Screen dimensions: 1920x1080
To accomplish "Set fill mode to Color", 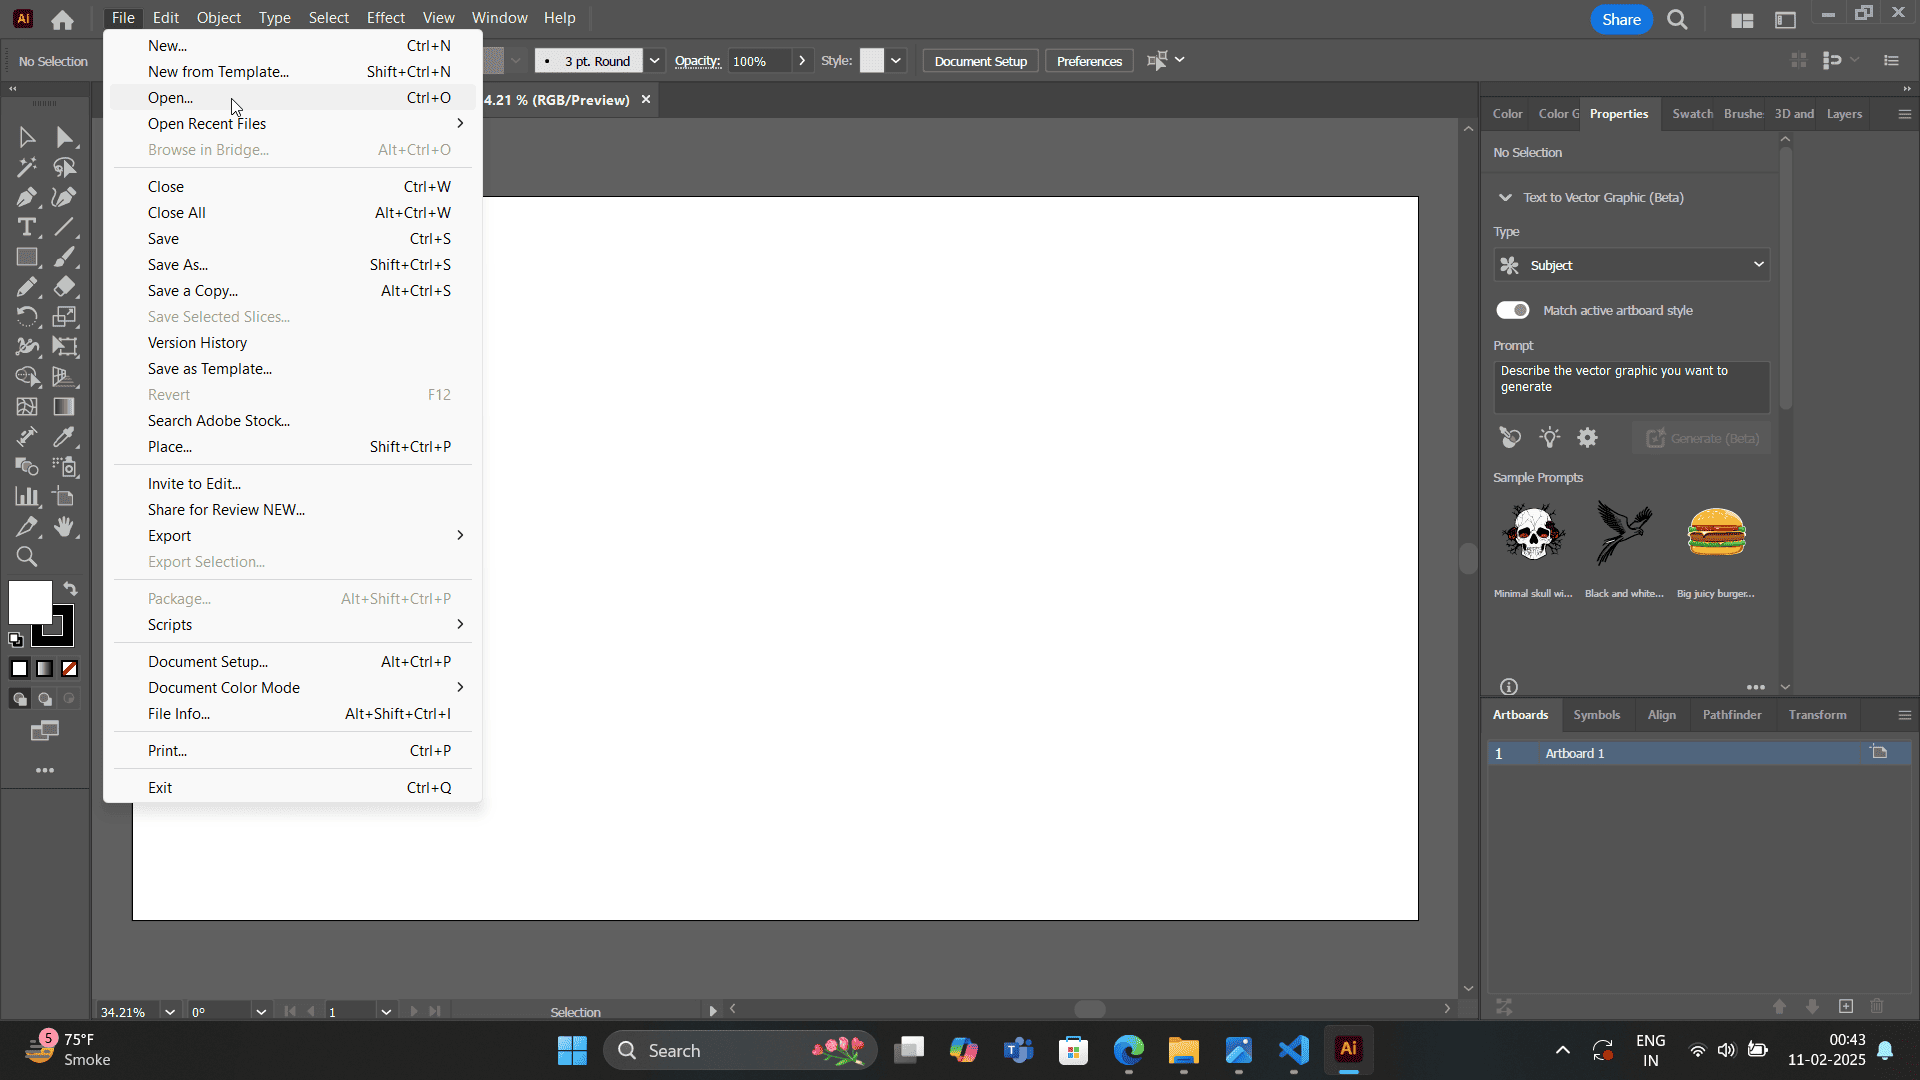I will 20,669.
